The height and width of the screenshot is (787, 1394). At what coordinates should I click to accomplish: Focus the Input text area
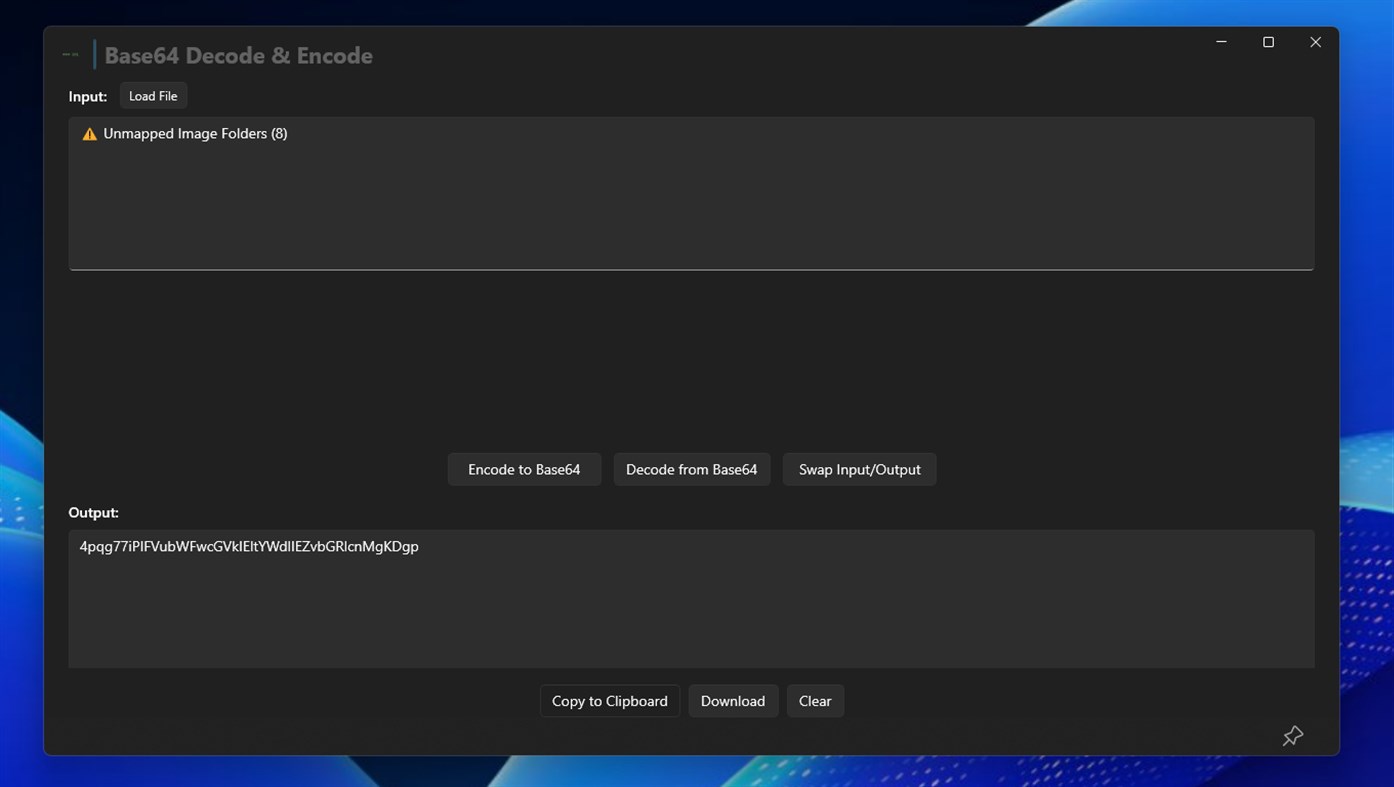click(x=691, y=193)
